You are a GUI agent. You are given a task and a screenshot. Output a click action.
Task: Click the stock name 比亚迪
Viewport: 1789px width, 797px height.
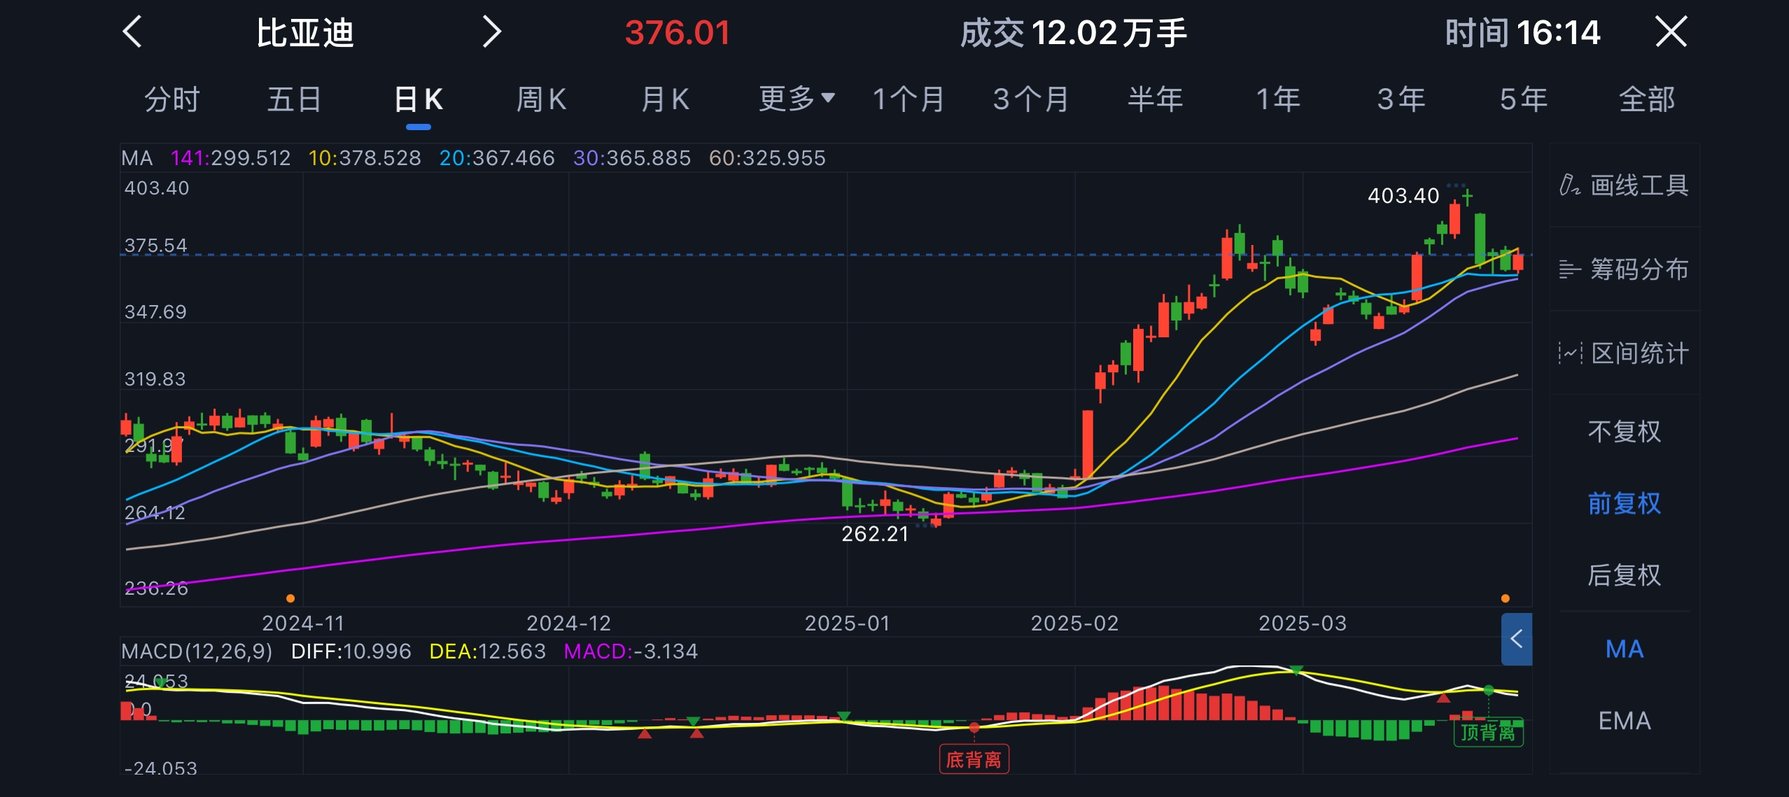tap(305, 33)
